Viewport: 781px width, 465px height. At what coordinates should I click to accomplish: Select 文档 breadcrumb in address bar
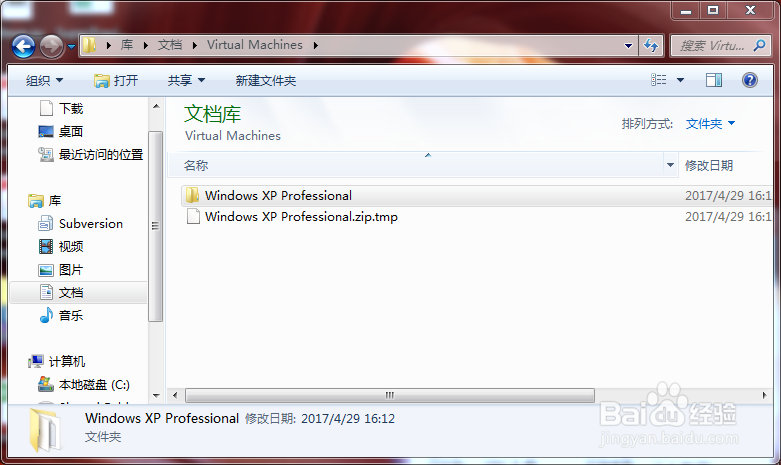click(x=170, y=45)
